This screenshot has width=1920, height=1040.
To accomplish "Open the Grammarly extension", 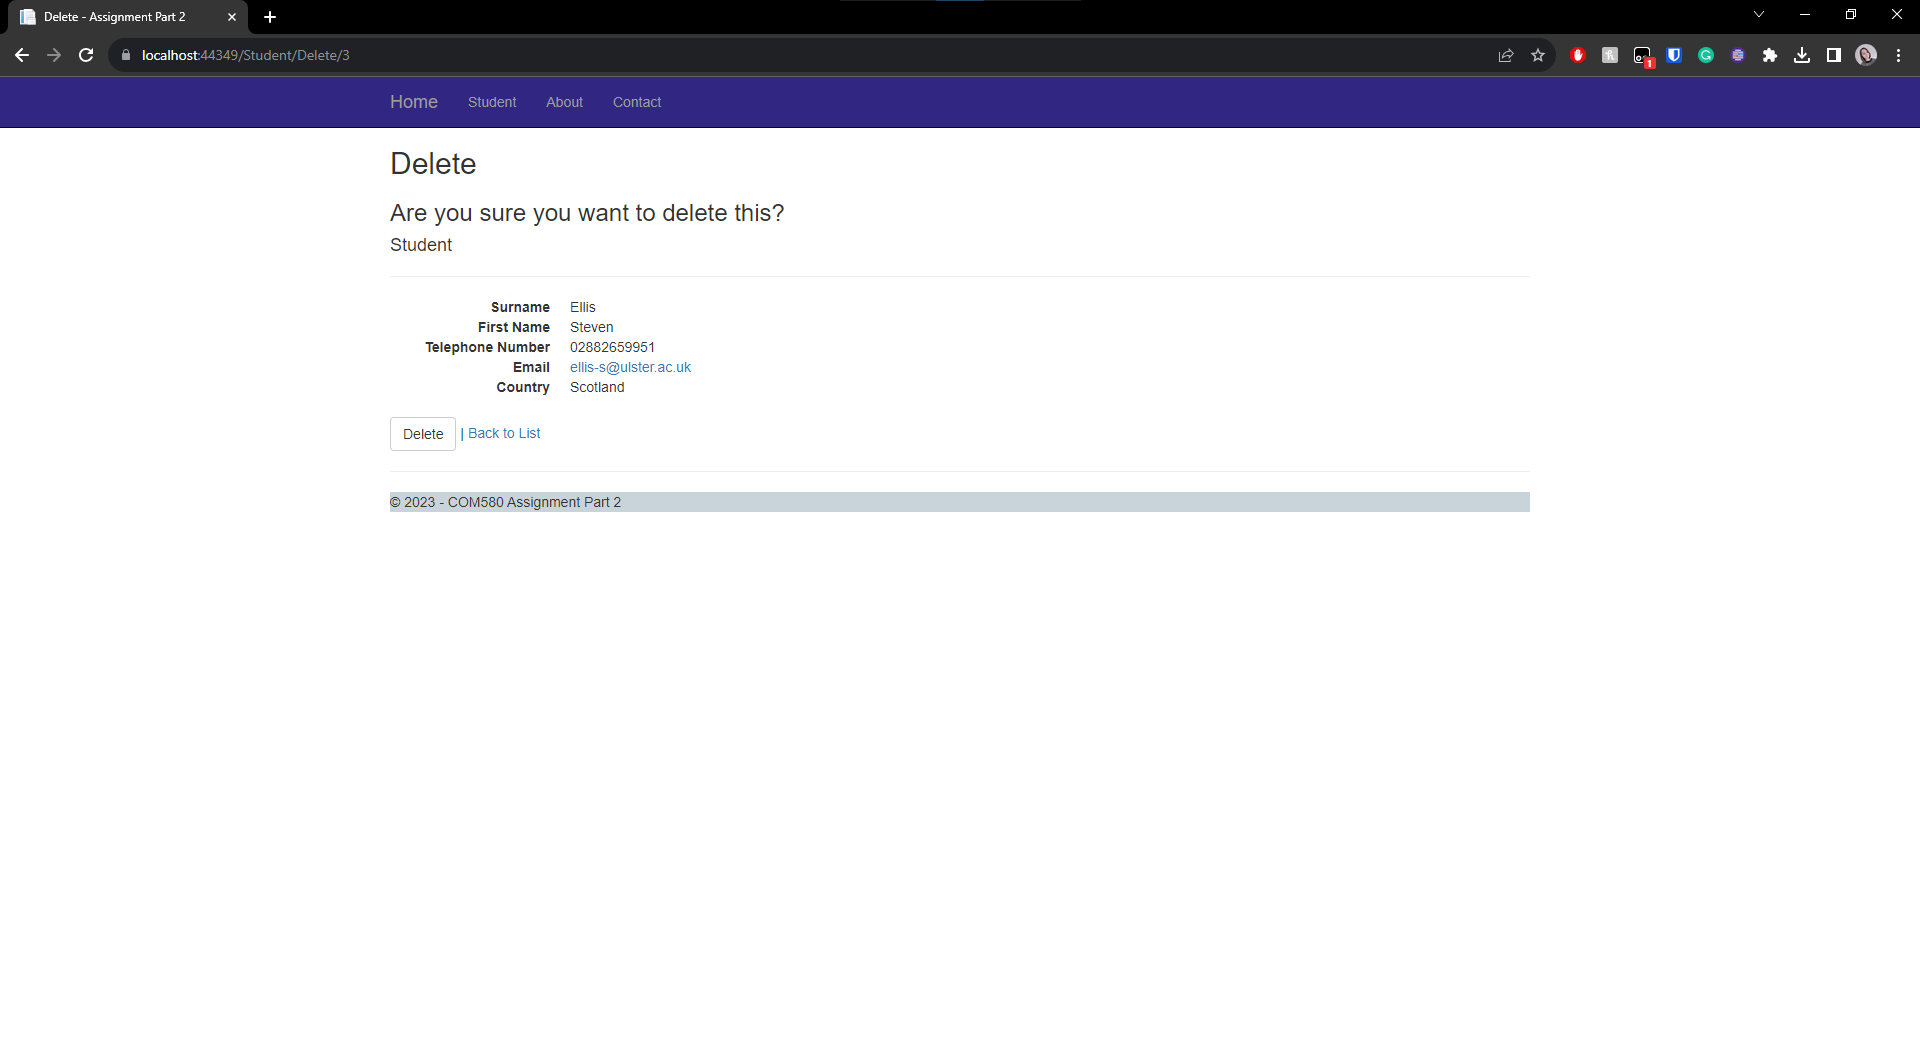I will pyautogui.click(x=1705, y=55).
